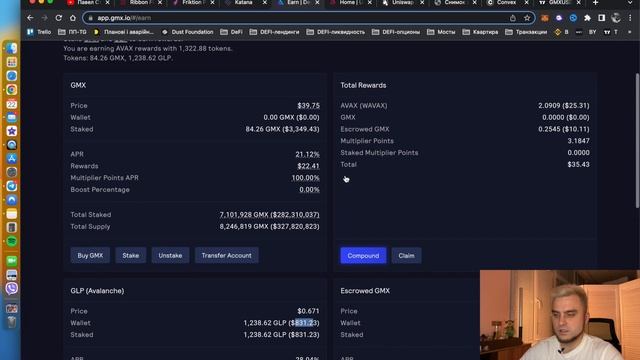Open the browser home page

(73, 18)
